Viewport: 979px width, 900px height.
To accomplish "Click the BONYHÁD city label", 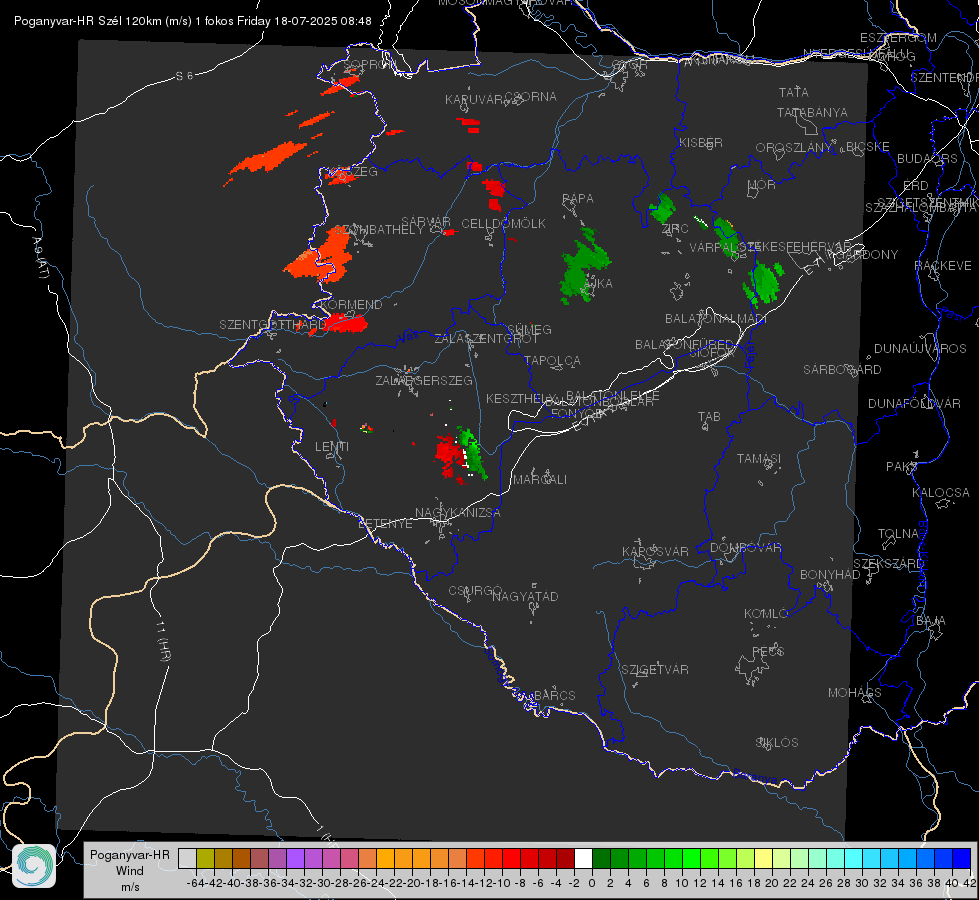I will click(830, 575).
